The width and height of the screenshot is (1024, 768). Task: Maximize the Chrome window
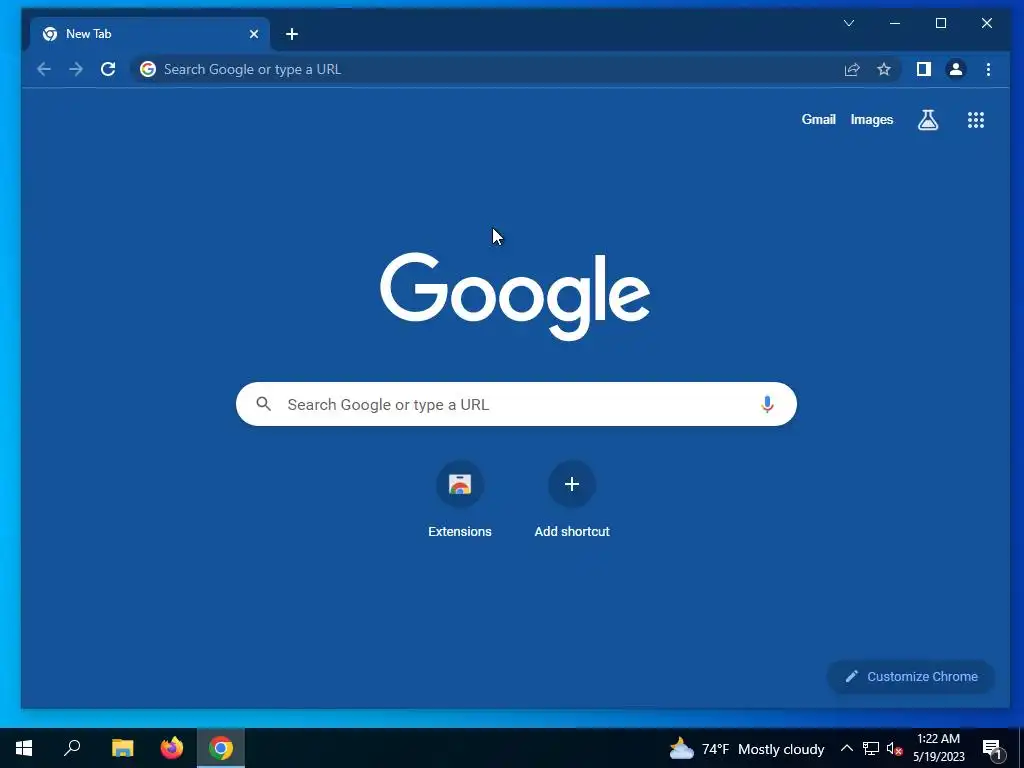[x=941, y=24]
